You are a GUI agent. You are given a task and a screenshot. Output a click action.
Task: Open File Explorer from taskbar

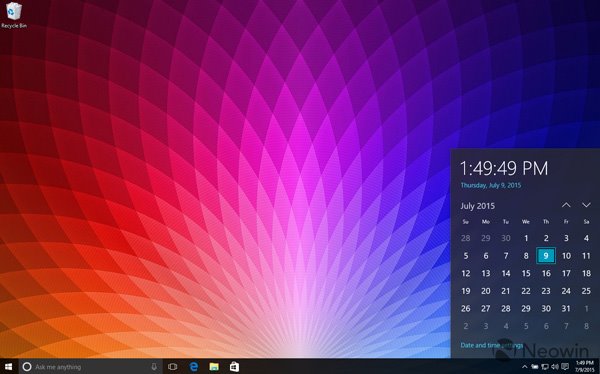(x=214, y=367)
